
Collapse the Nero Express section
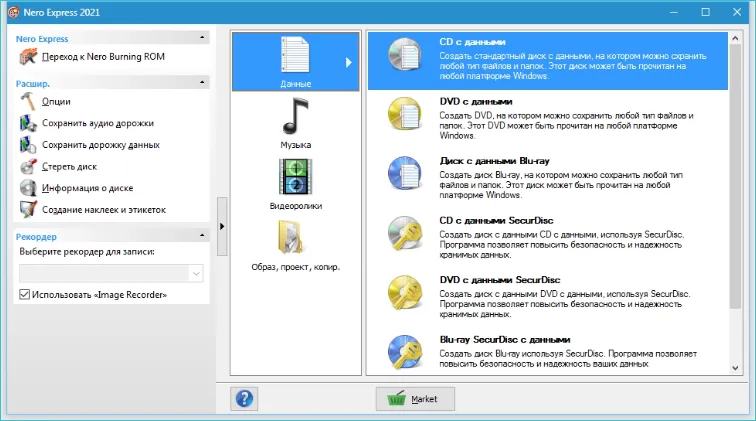pos(203,38)
